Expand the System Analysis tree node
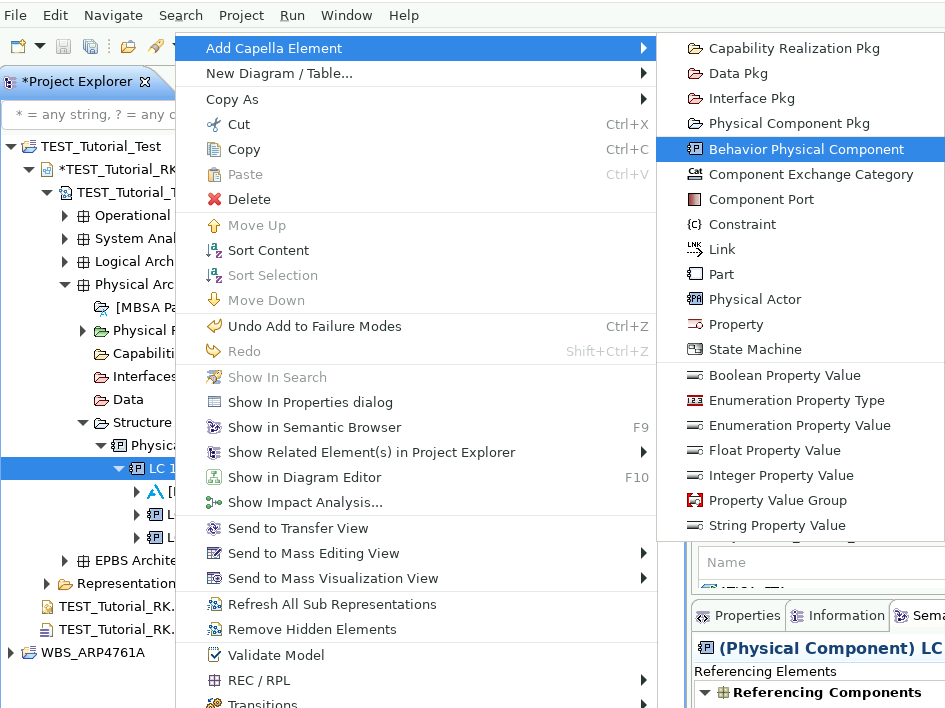The image size is (945, 708). click(x=65, y=239)
